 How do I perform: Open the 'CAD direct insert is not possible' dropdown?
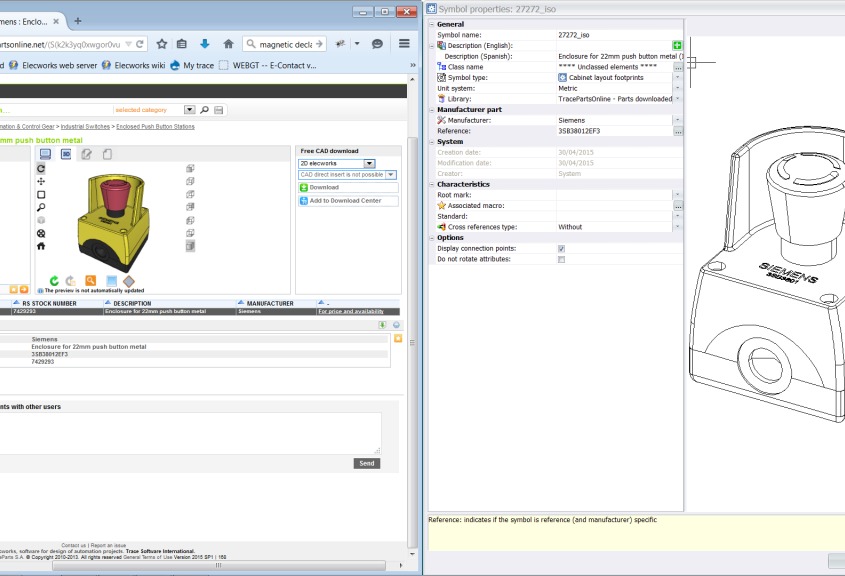click(391, 175)
